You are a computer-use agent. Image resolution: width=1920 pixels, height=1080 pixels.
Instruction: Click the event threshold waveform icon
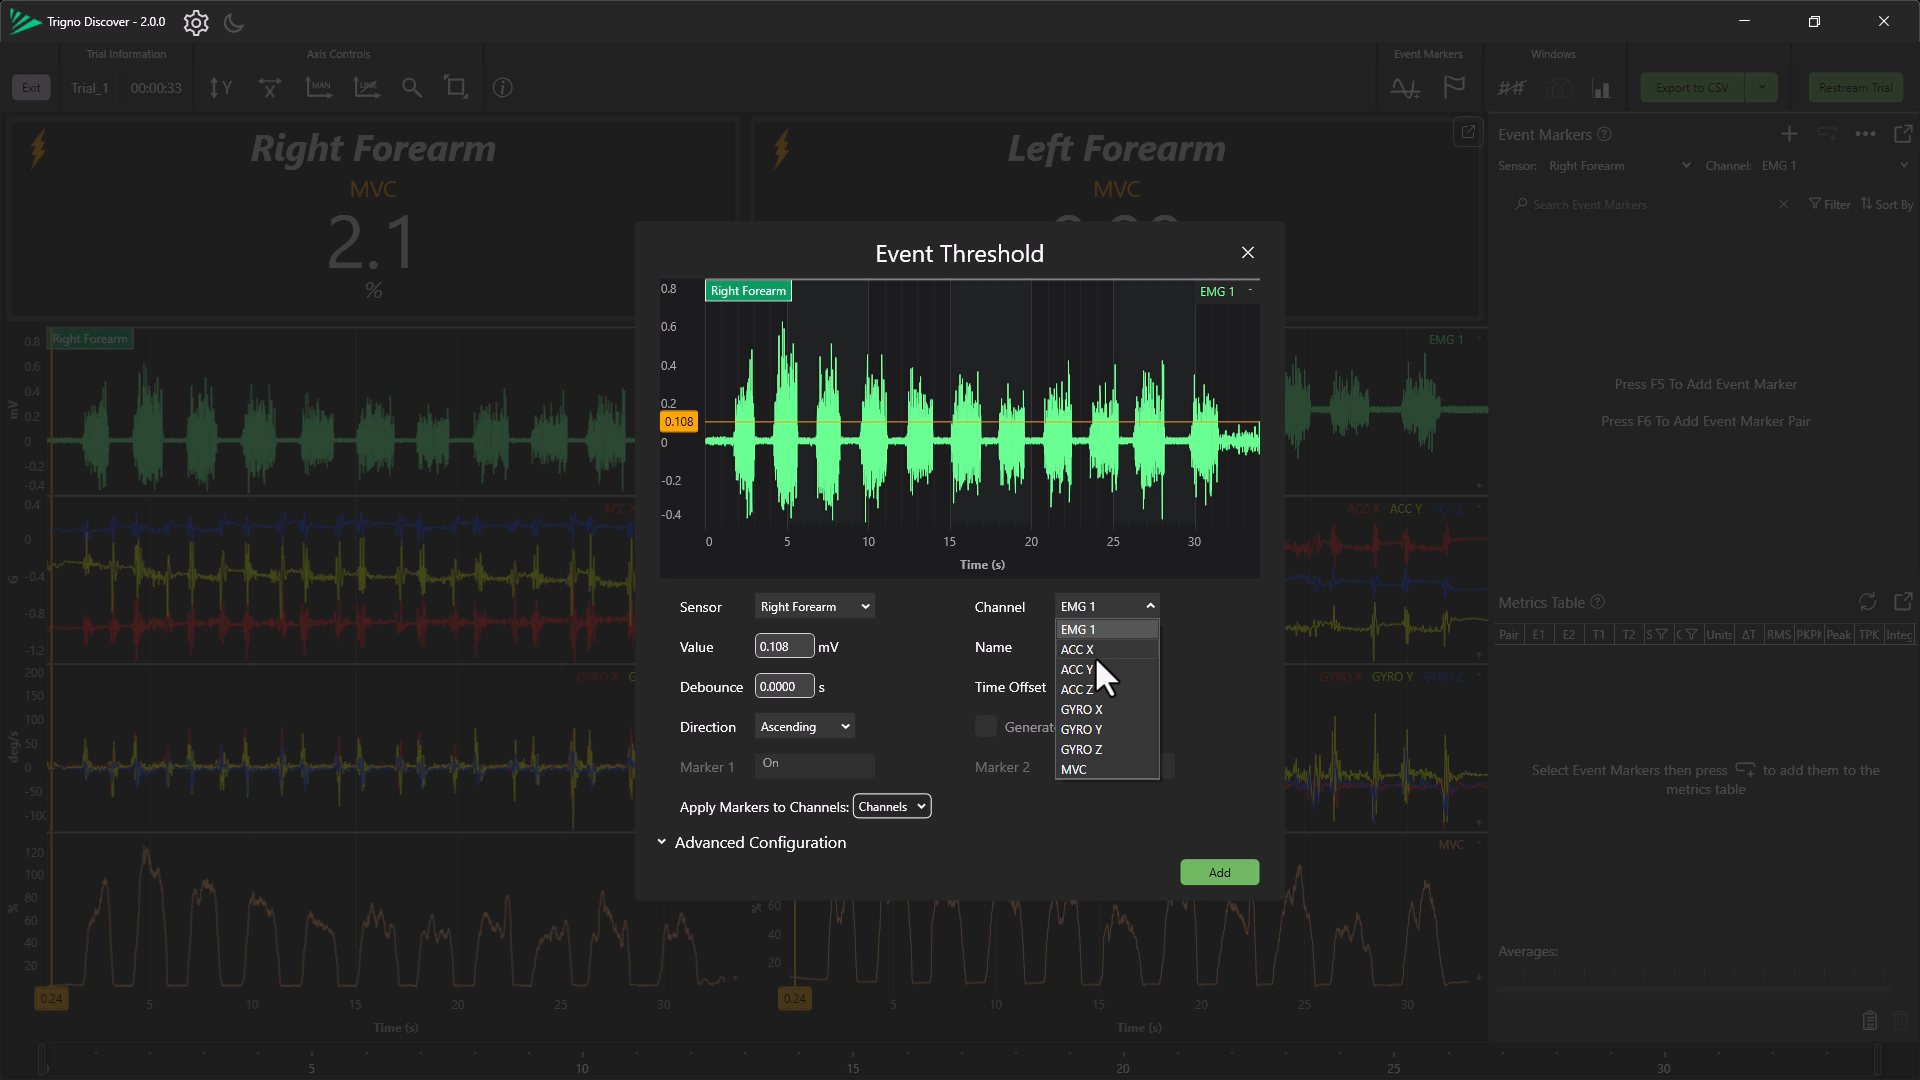1405,88
